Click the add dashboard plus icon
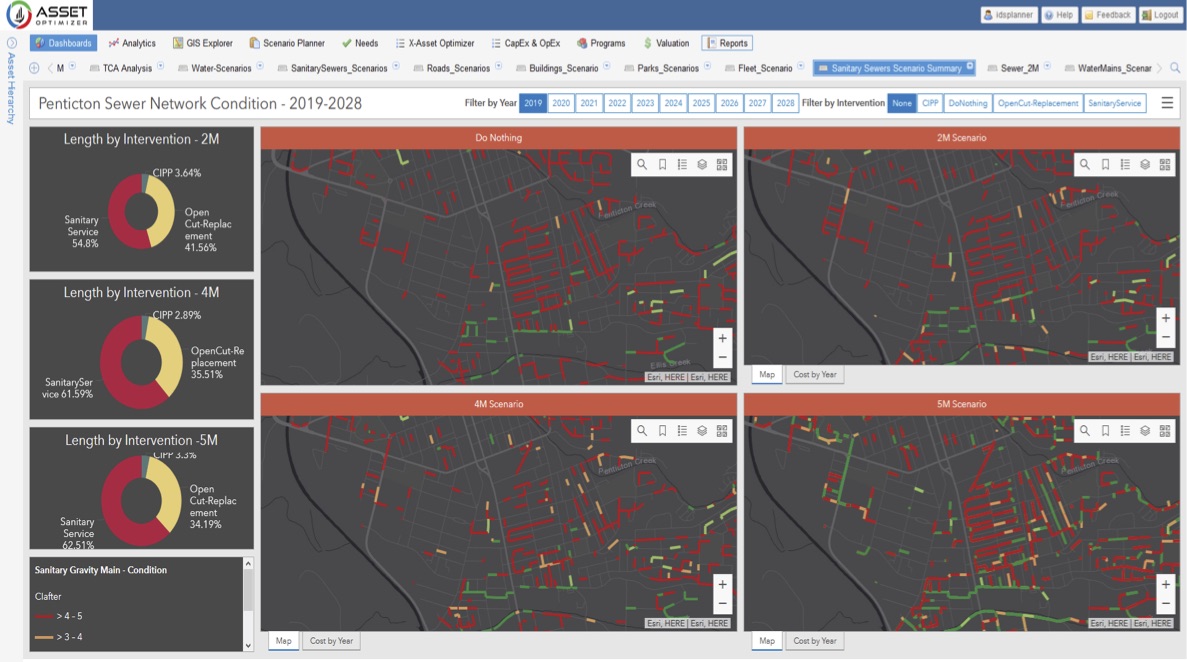This screenshot has height=662, width=1187. point(34,69)
